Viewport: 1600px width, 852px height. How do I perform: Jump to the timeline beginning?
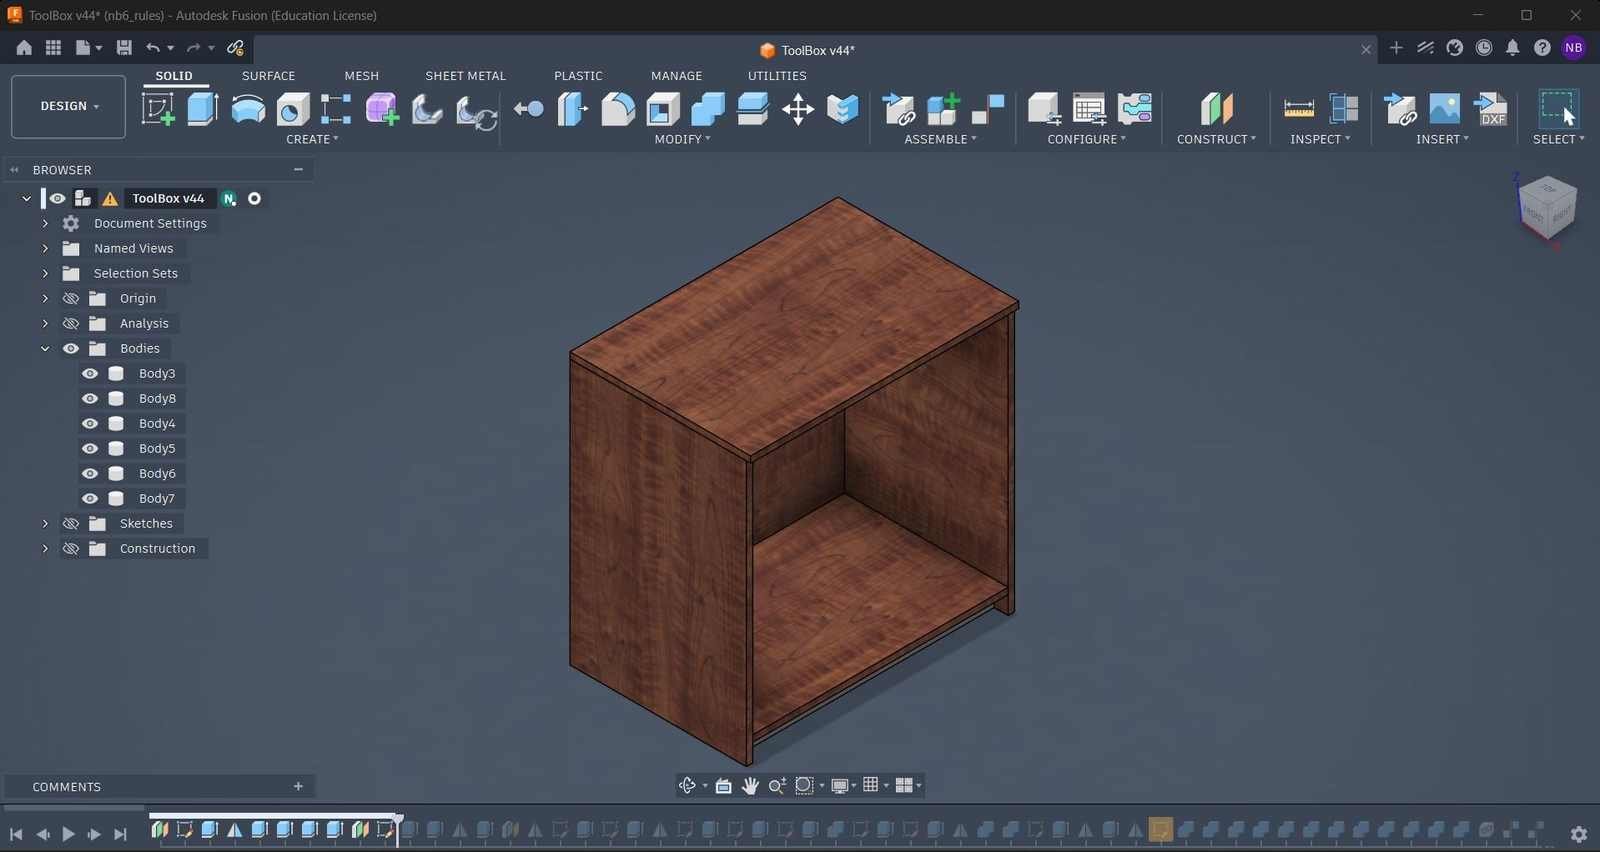(x=16, y=834)
